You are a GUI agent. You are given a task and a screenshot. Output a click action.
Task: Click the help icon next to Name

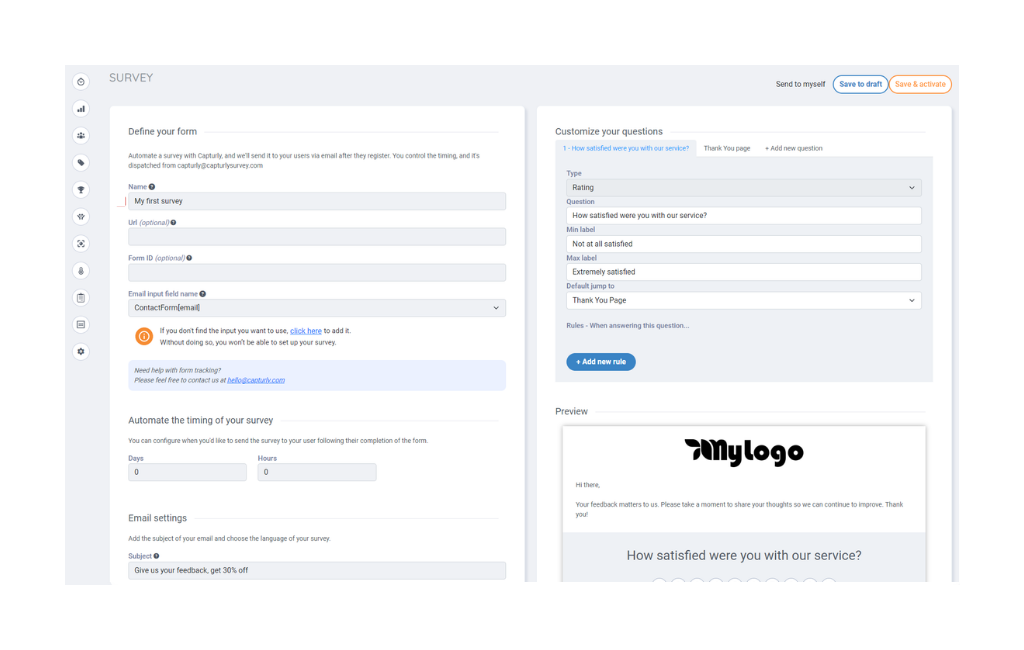tap(152, 187)
